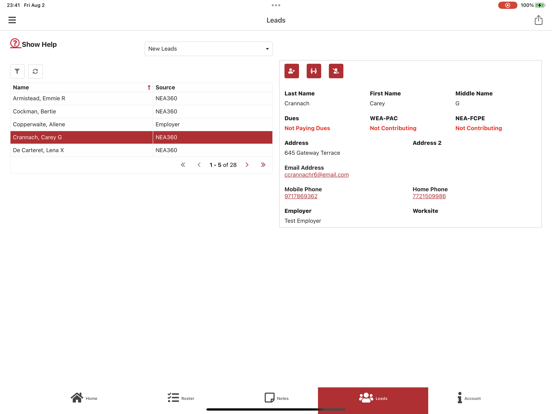Image resolution: width=552 pixels, height=414 pixels.
Task: Open email link ccrannachr6@email.com
Action: click(316, 175)
